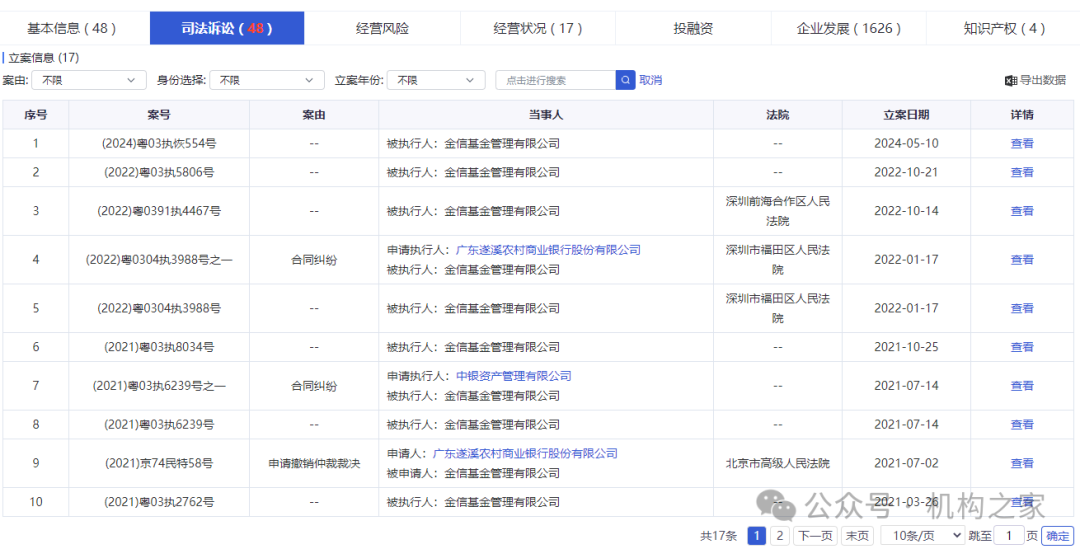Go to page 1 in pagination
The image size is (1080, 549).
coord(756,535)
